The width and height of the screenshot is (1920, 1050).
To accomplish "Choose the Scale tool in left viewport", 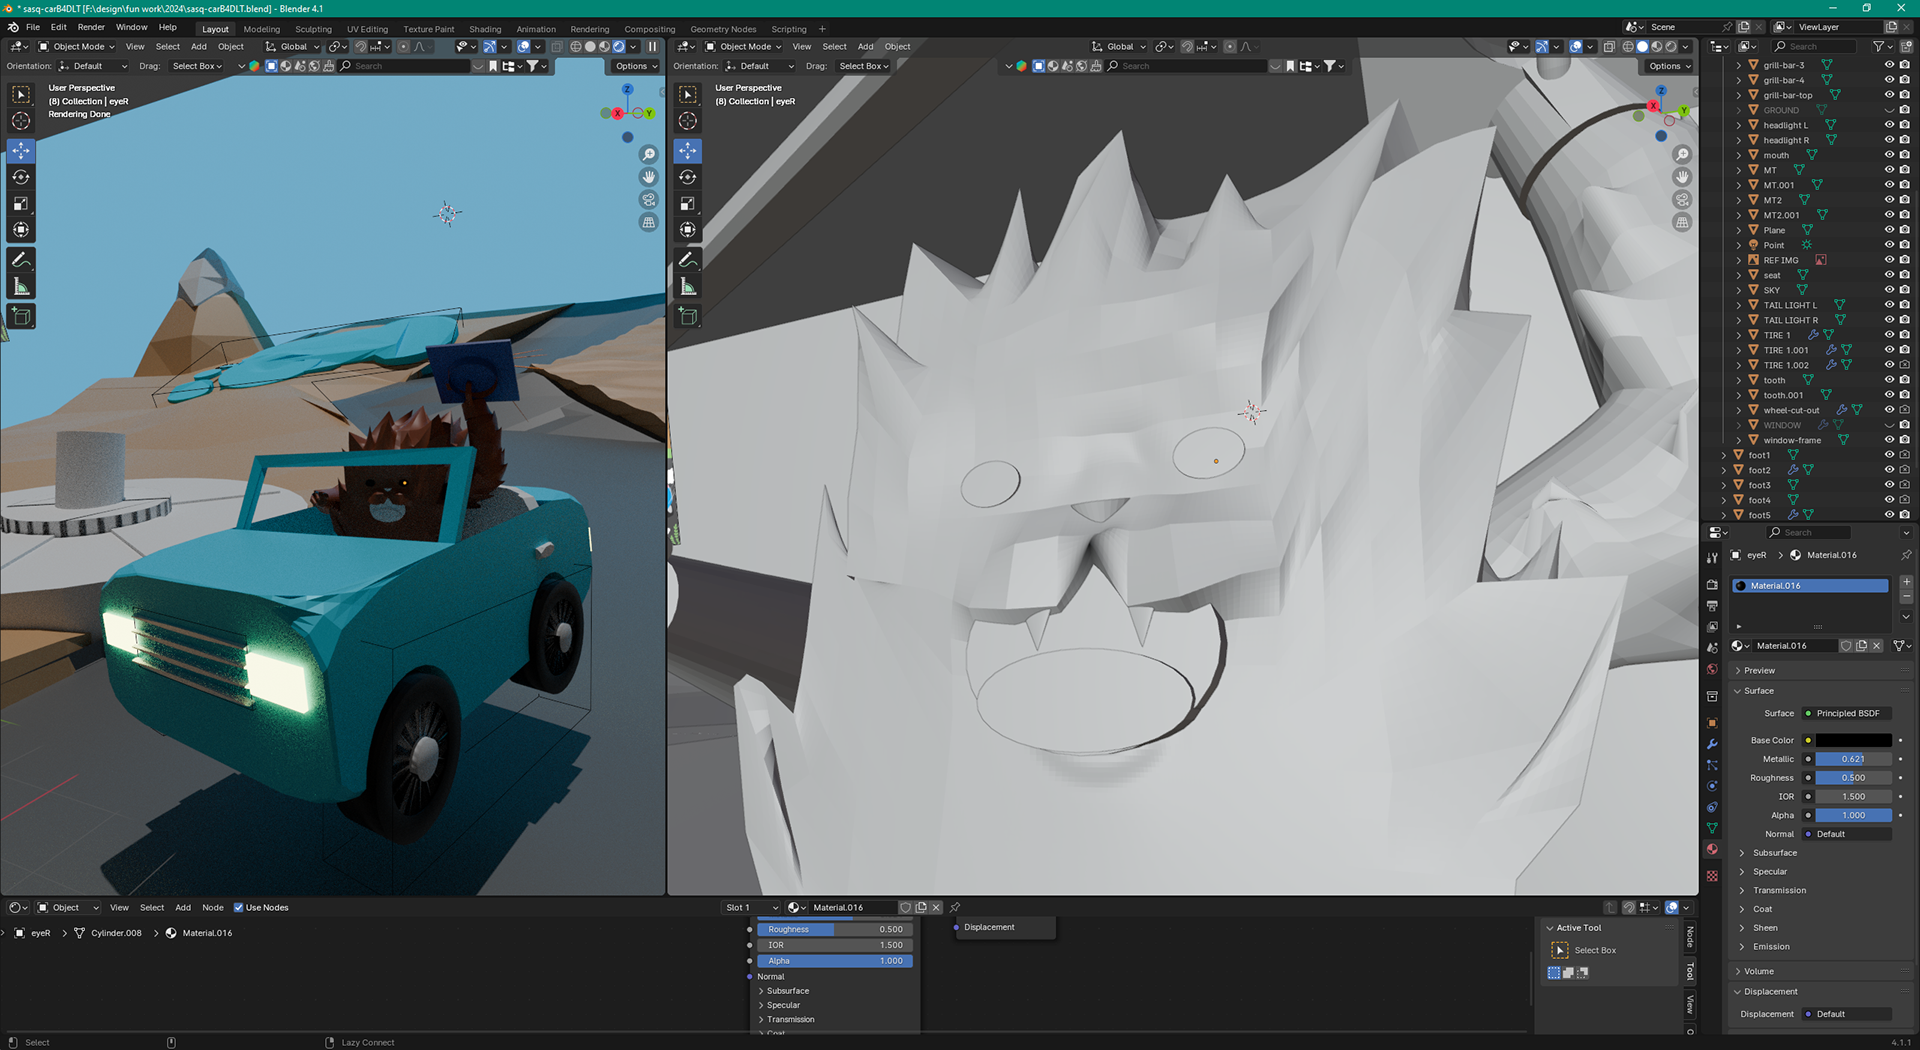I will pyautogui.click(x=21, y=204).
